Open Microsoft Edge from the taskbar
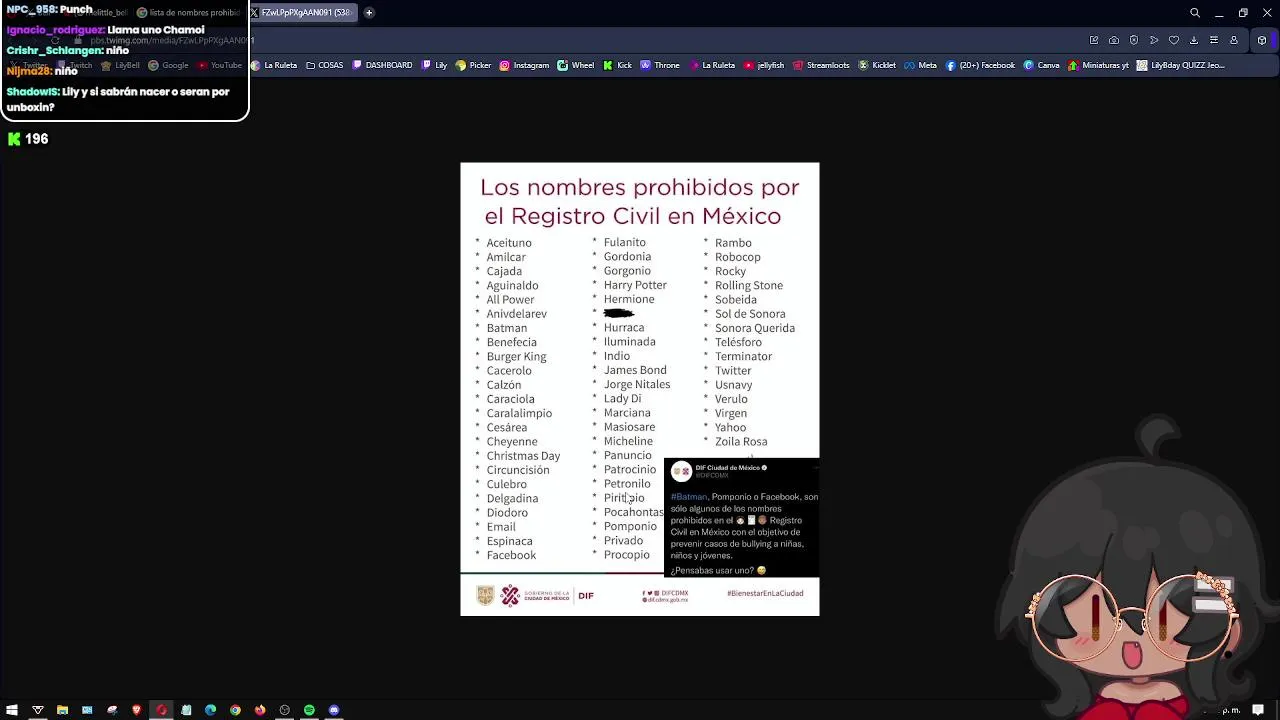Viewport: 1280px width, 720px height. [x=210, y=710]
